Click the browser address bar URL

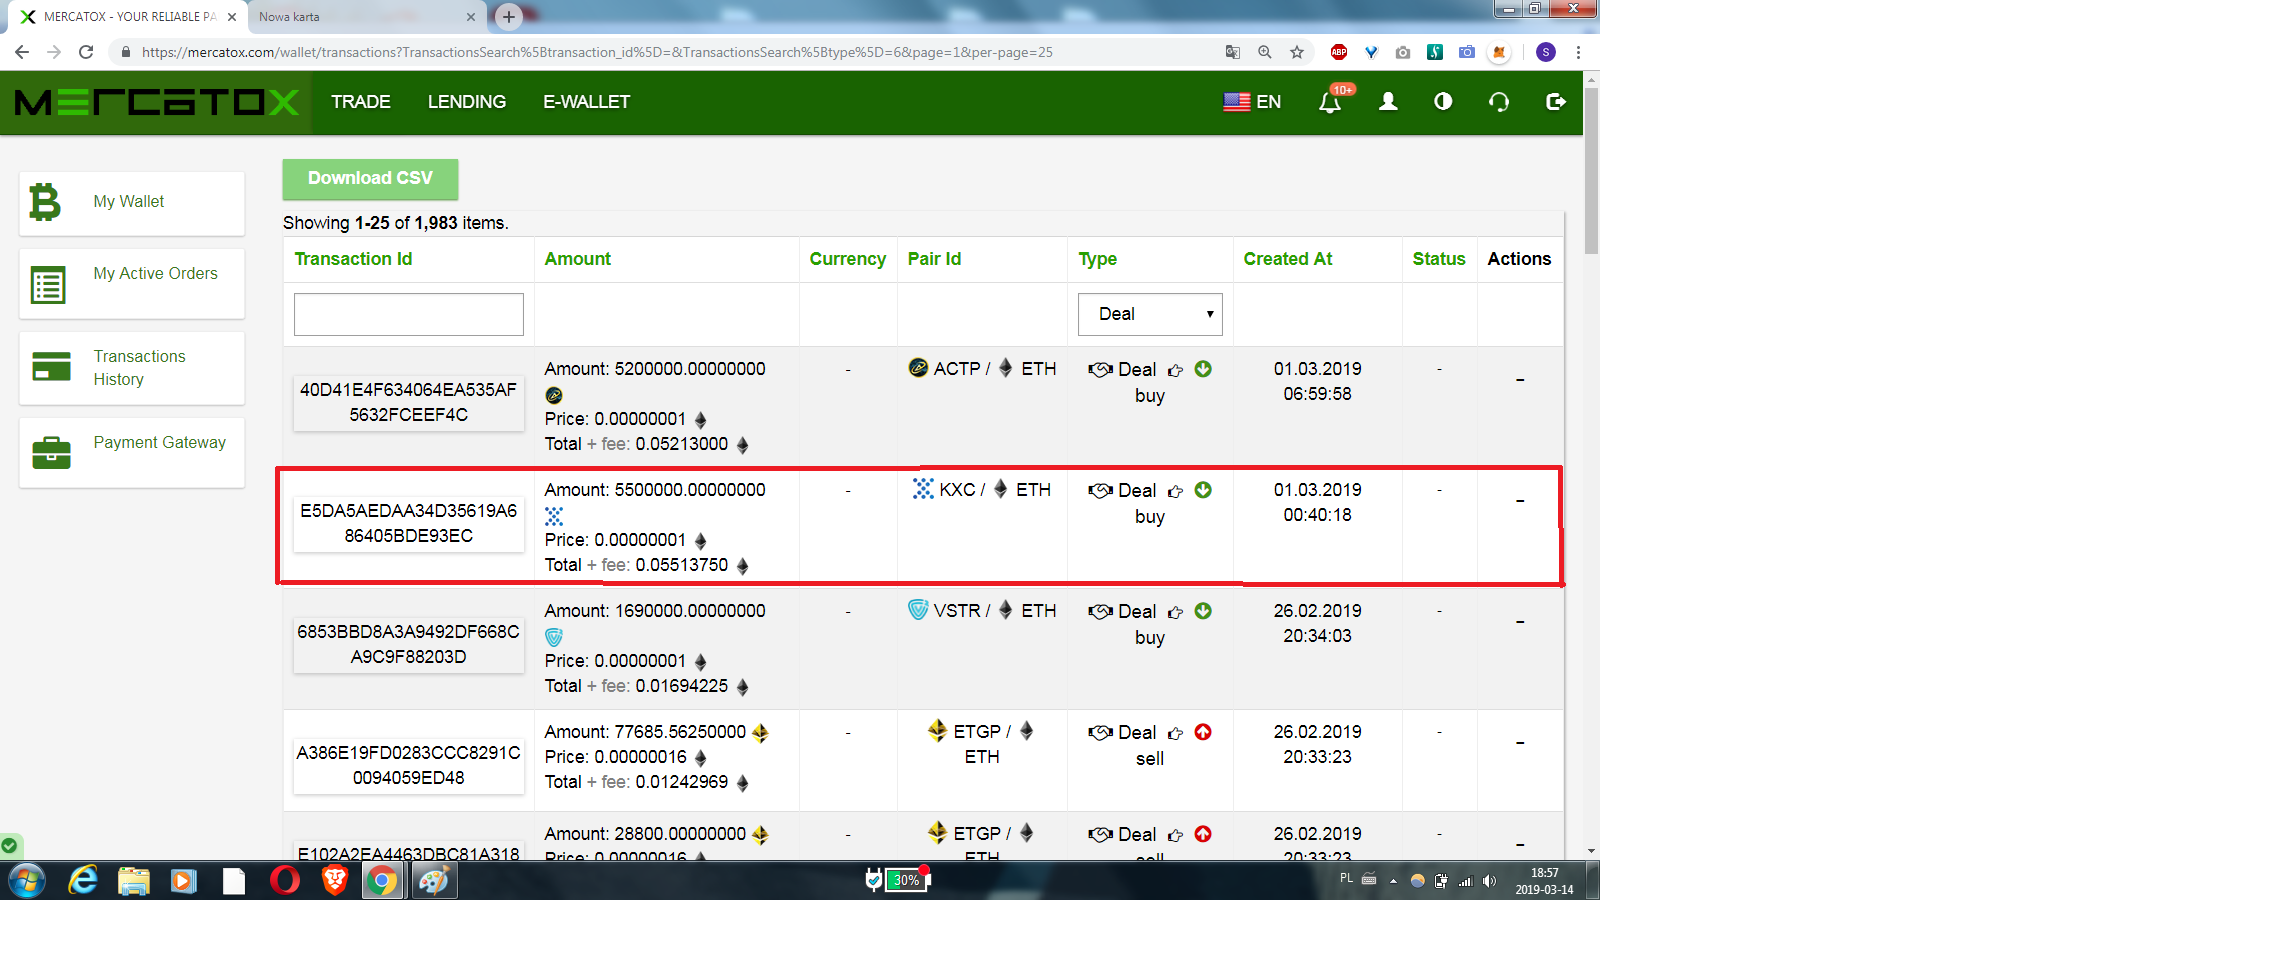(x=597, y=52)
